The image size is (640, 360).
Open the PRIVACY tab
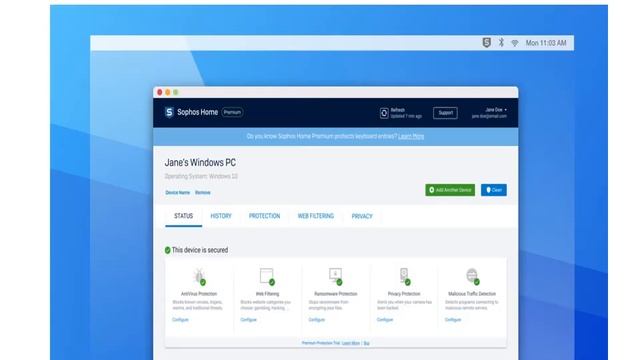pos(362,216)
